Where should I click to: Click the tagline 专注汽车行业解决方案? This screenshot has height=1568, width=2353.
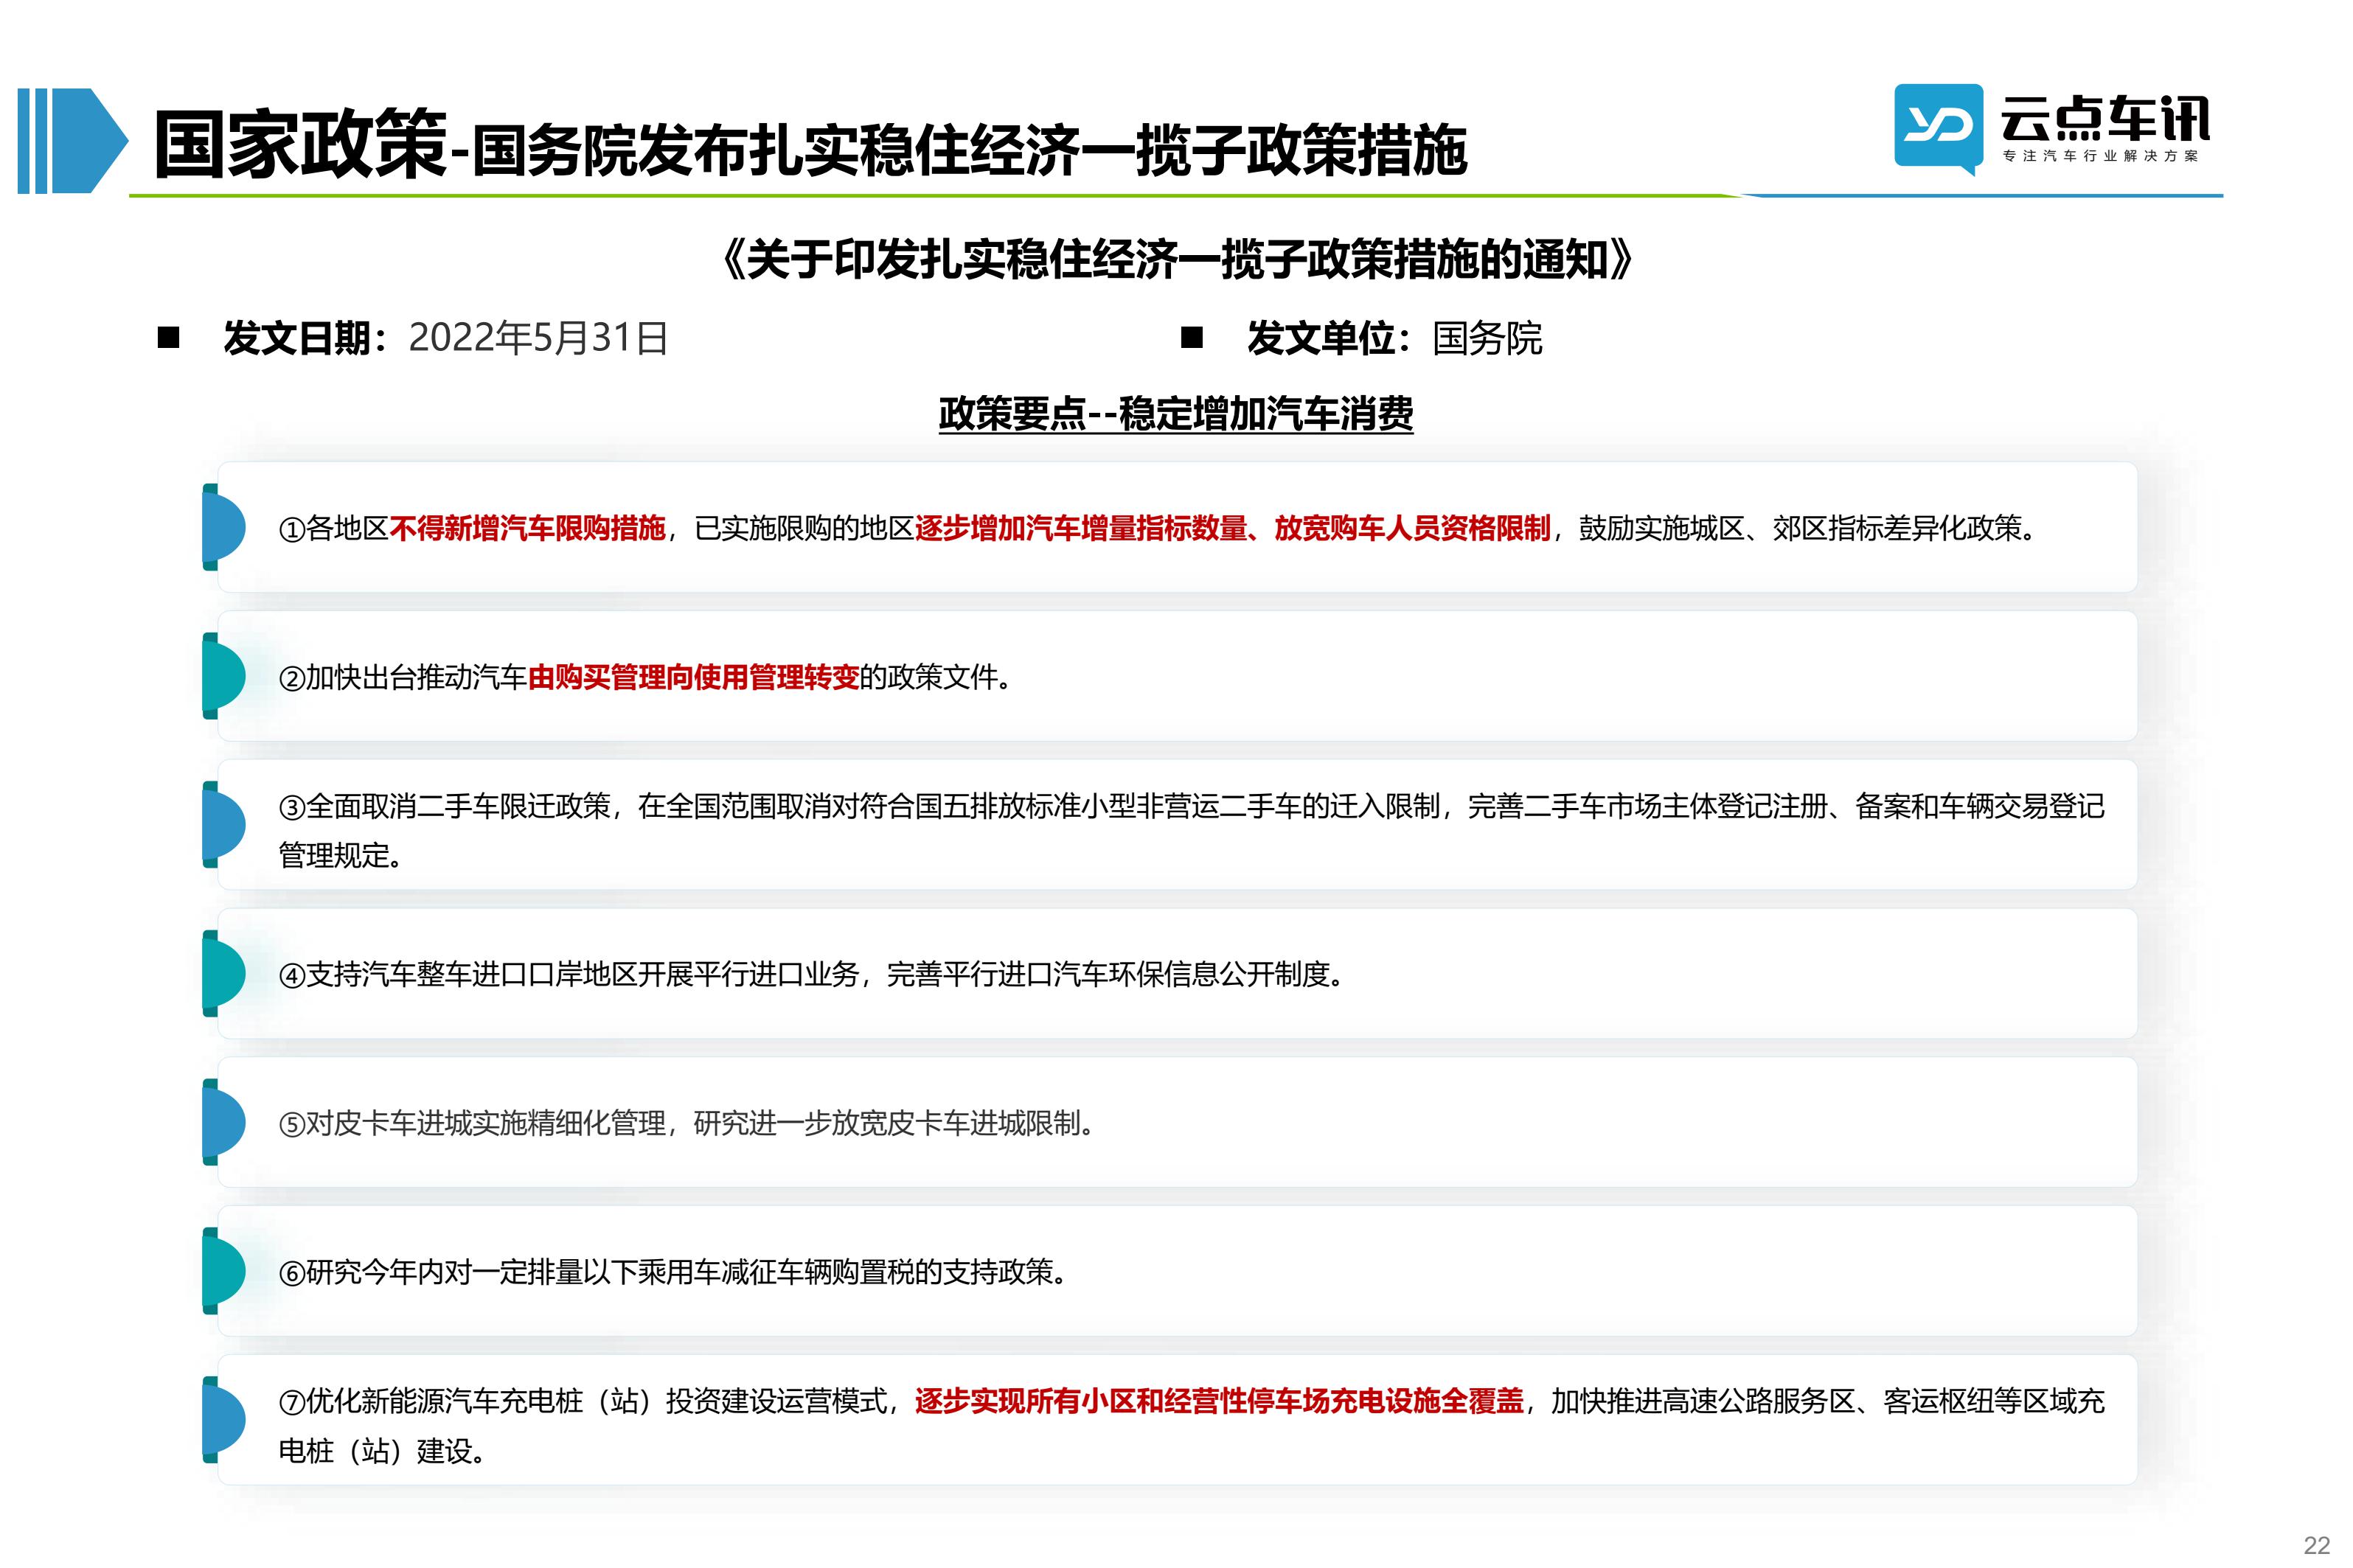pos(2100,156)
